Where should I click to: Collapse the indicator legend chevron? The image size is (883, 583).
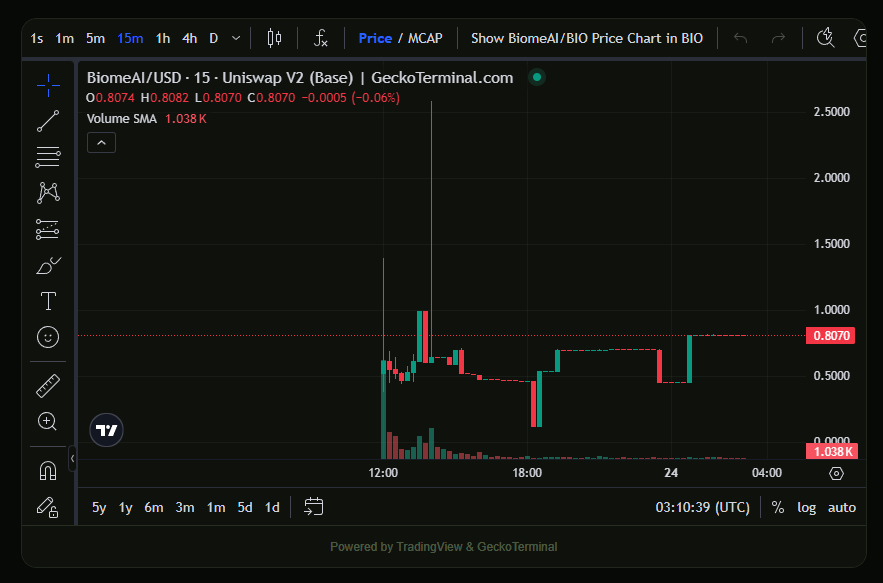pos(101,143)
